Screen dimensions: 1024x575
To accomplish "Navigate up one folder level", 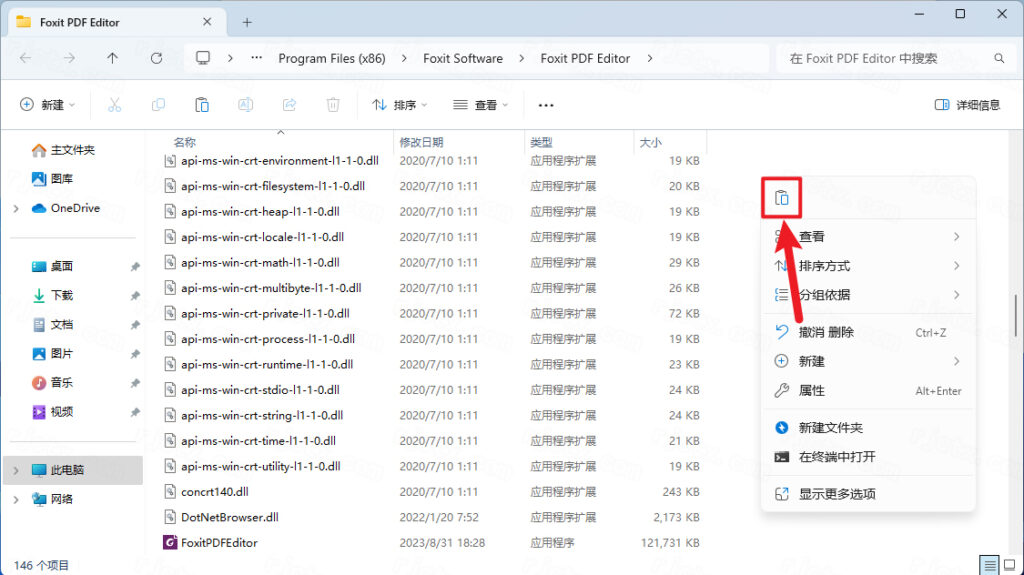I will click(x=112, y=58).
